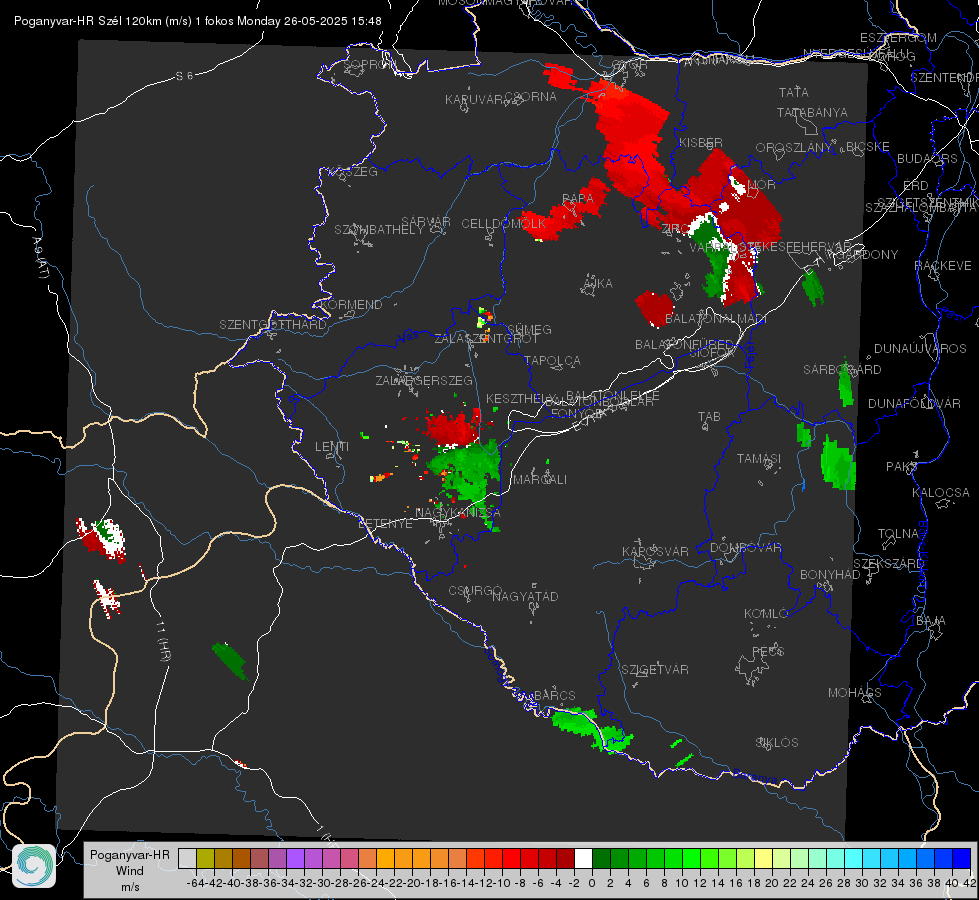Click the TOLNA city label
979x900 pixels.
tap(898, 534)
